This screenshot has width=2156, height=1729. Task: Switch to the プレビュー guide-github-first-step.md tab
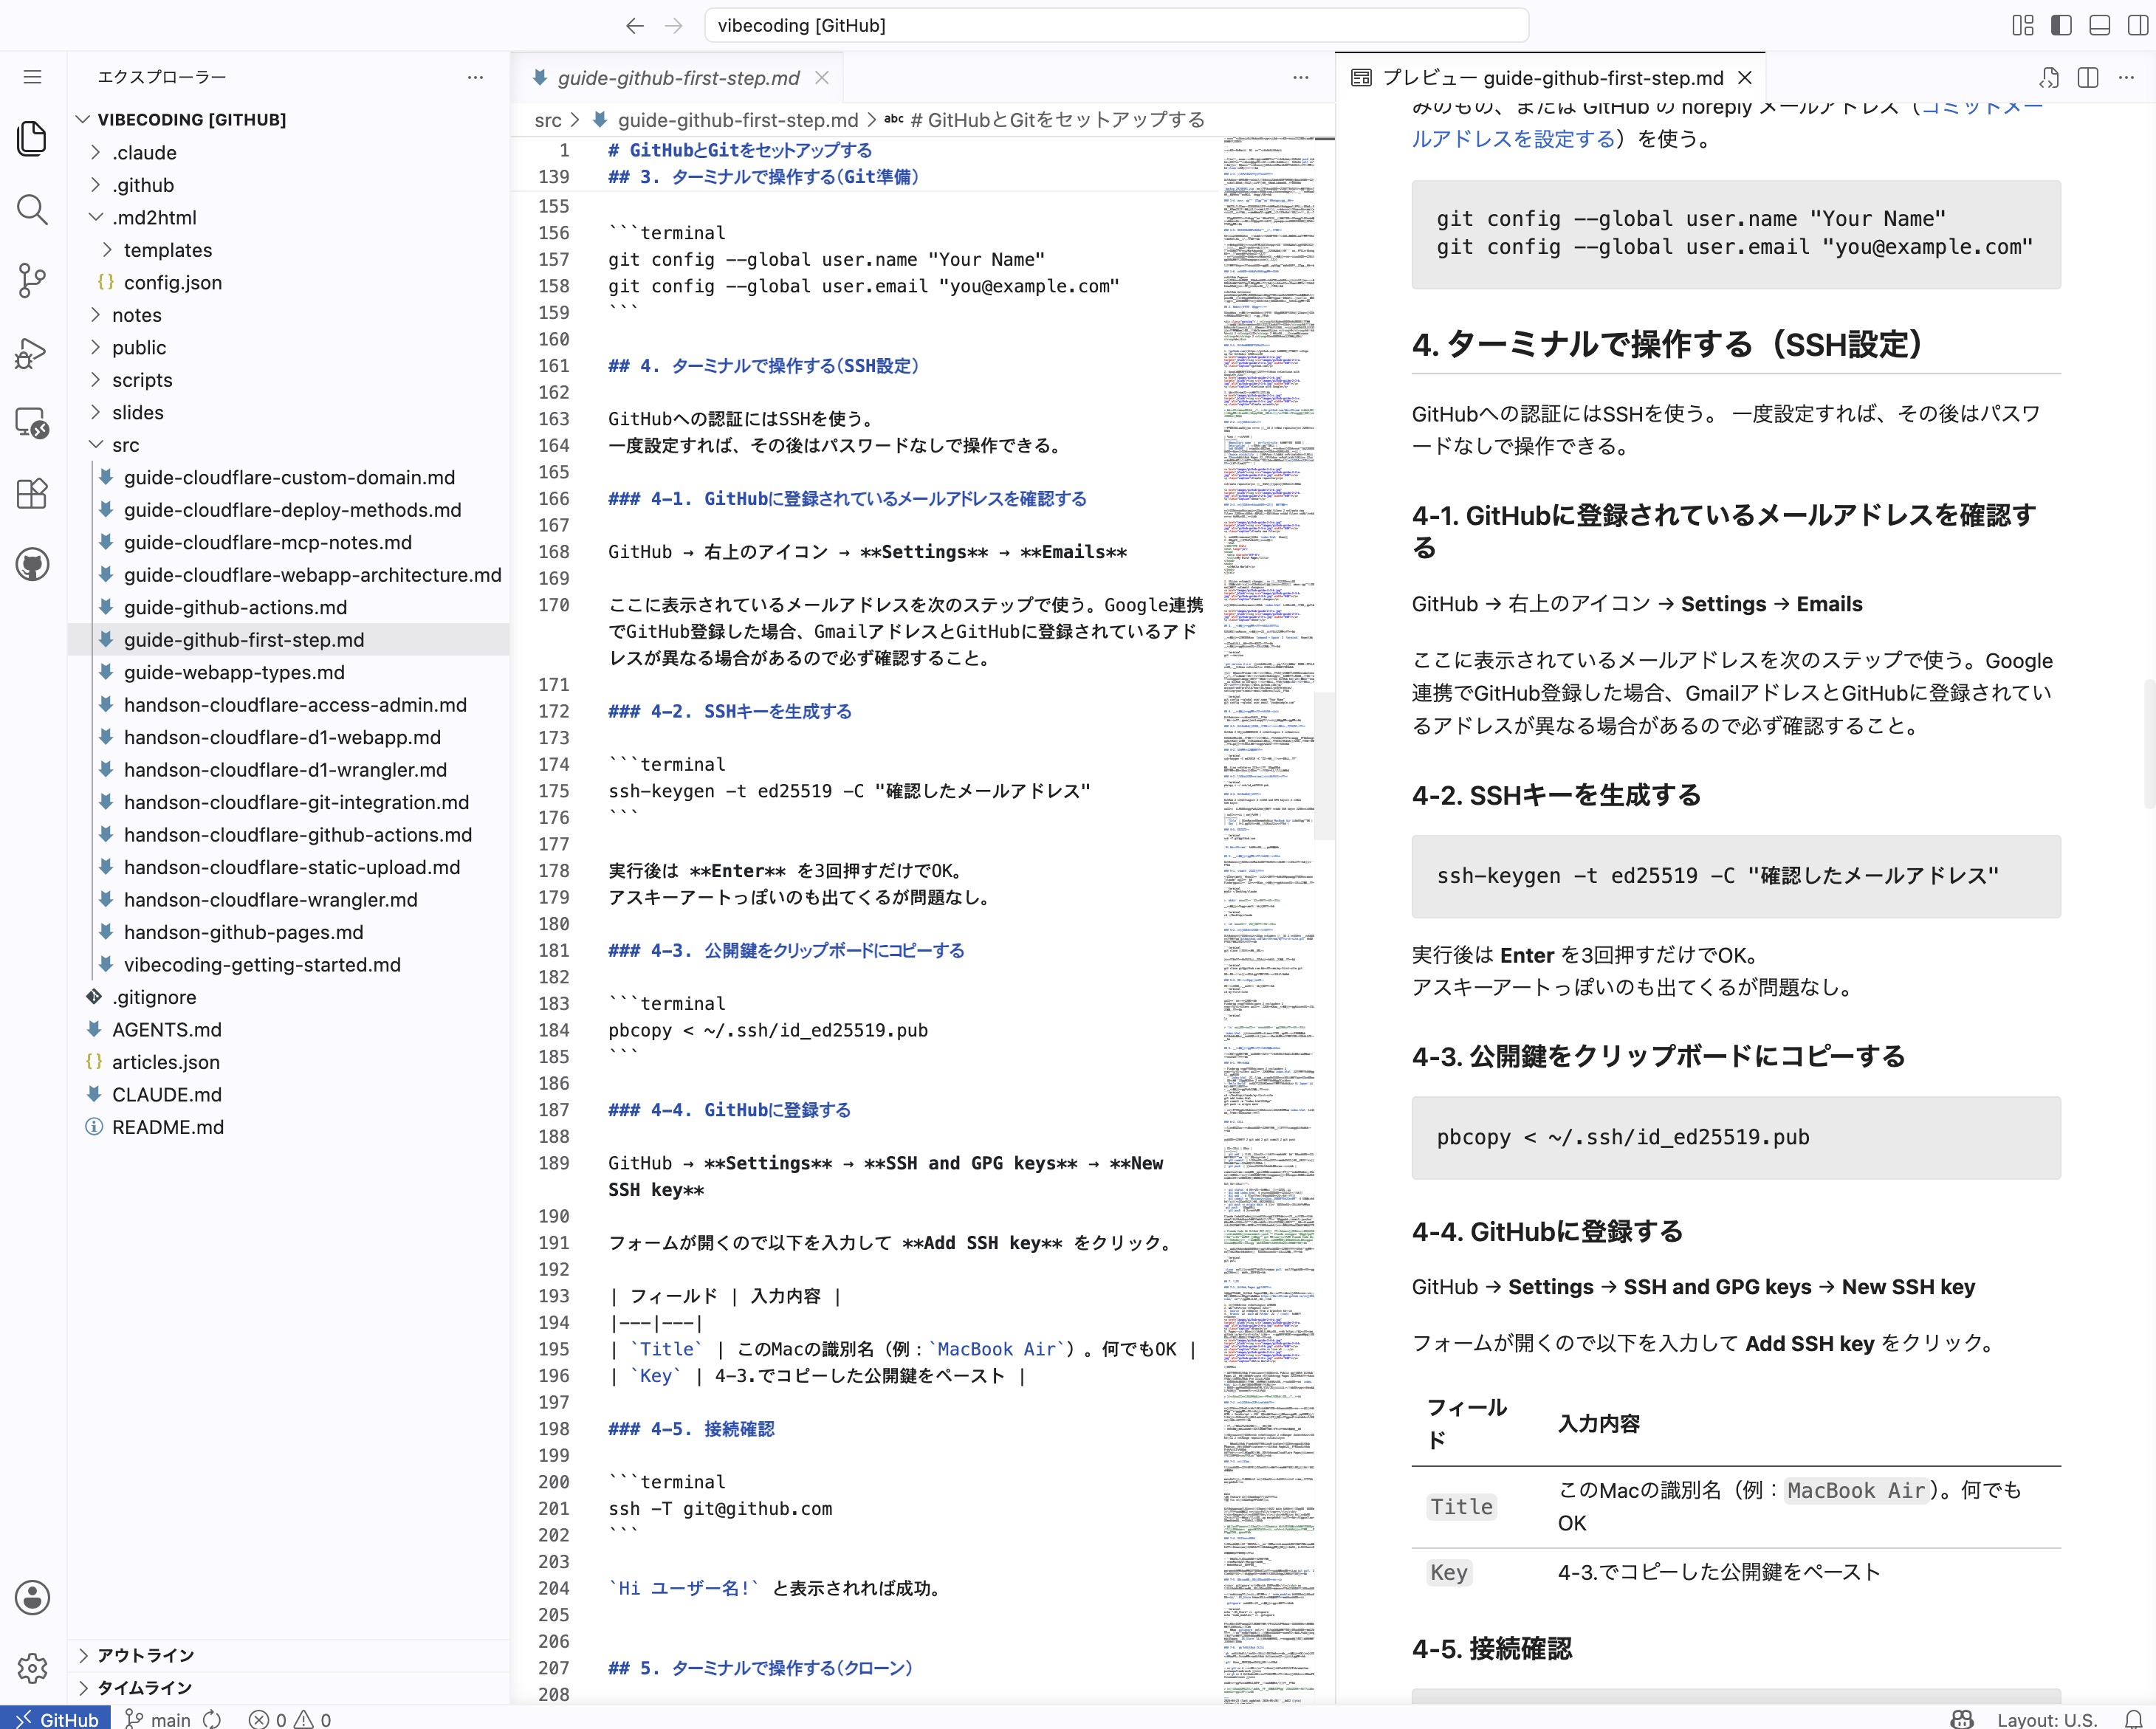[x=1550, y=77]
